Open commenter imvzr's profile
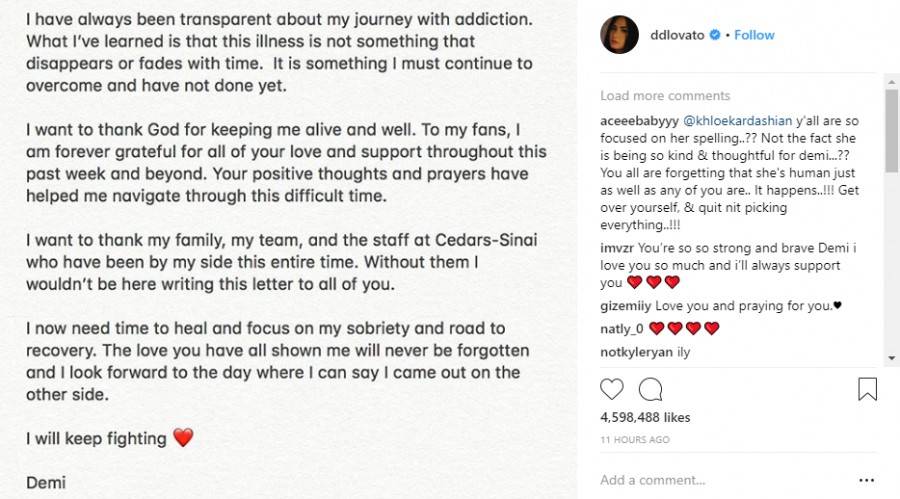This screenshot has width=900, height=499. [x=617, y=245]
